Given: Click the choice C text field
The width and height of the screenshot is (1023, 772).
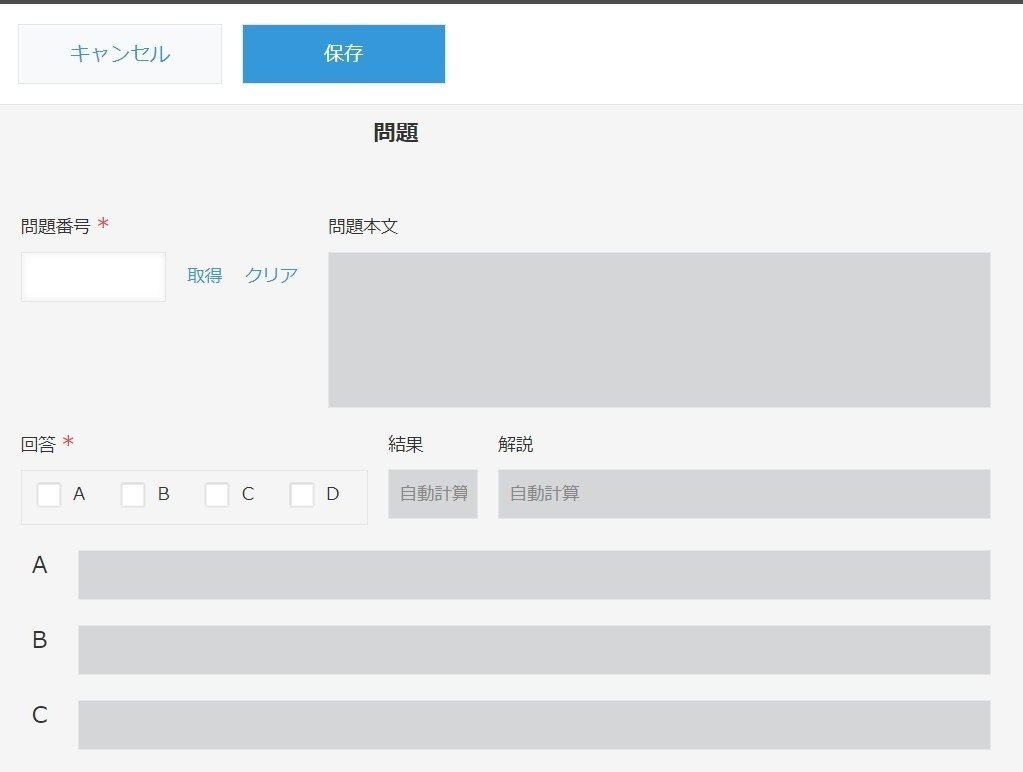Looking at the screenshot, I should 534,725.
